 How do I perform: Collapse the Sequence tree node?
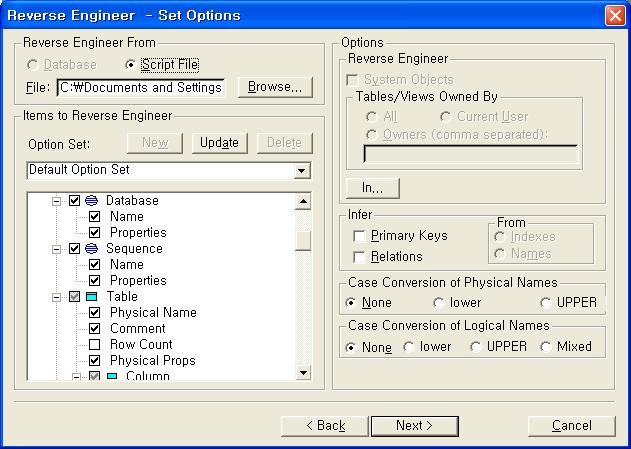tap(57, 249)
